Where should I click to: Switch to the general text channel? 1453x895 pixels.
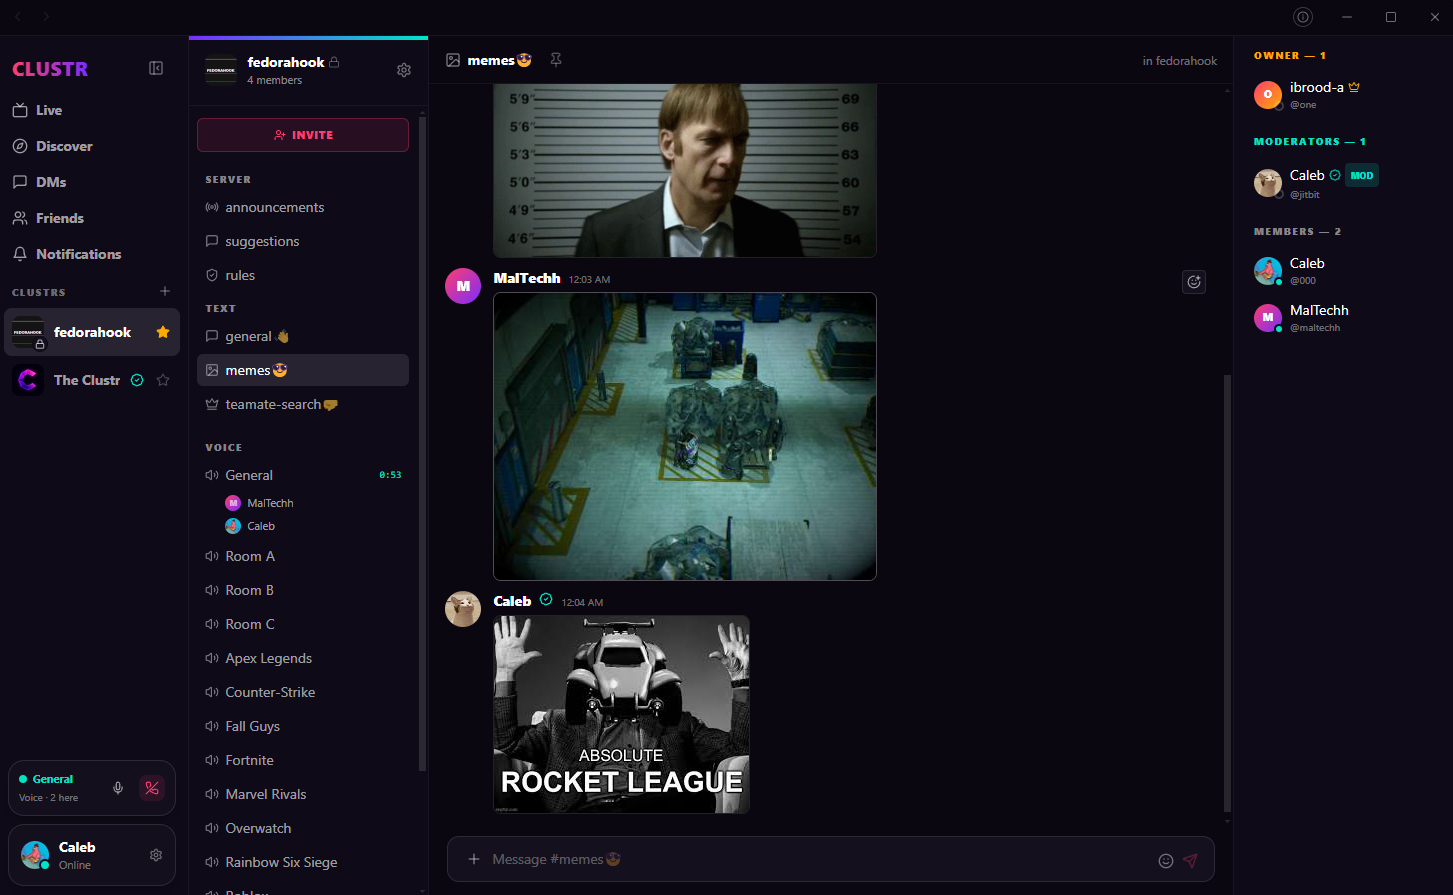303,336
